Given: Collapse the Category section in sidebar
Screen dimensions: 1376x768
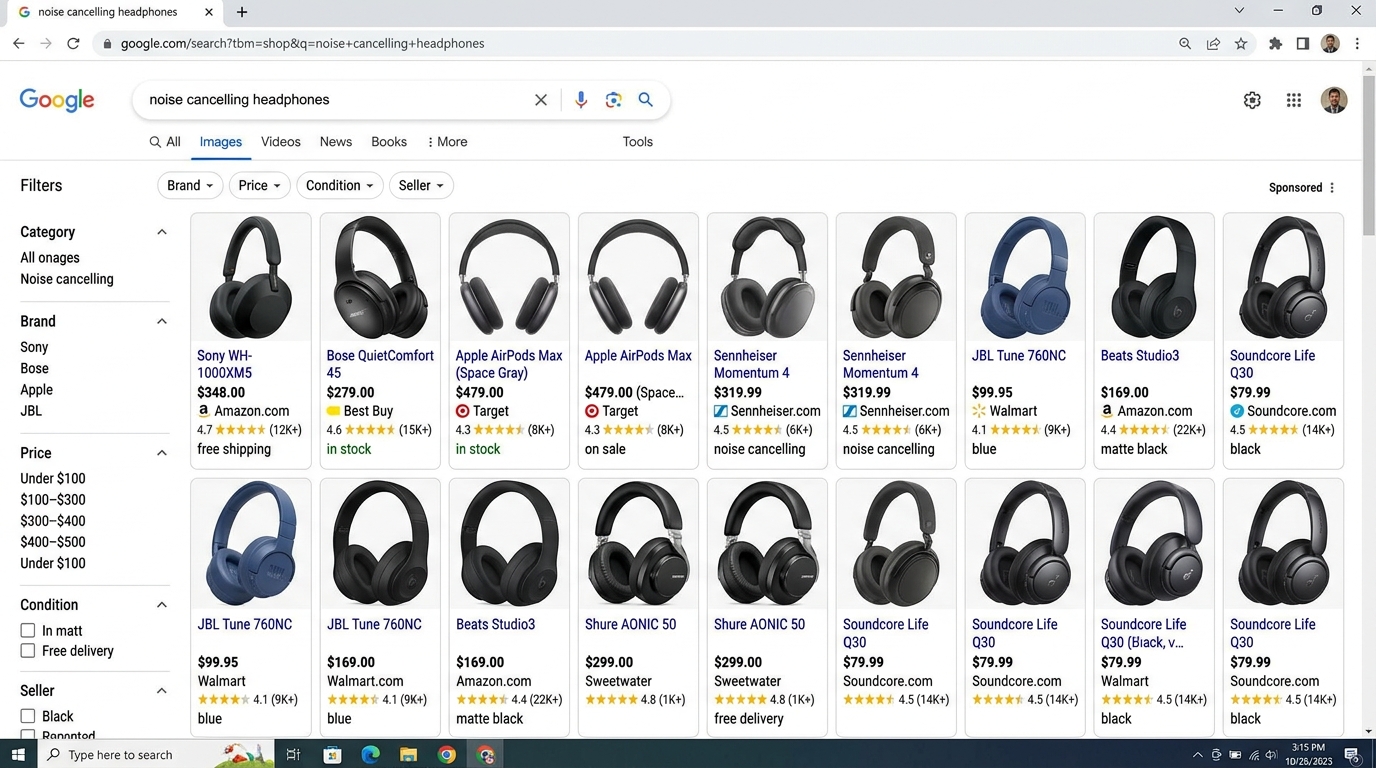Looking at the screenshot, I should point(161,232).
